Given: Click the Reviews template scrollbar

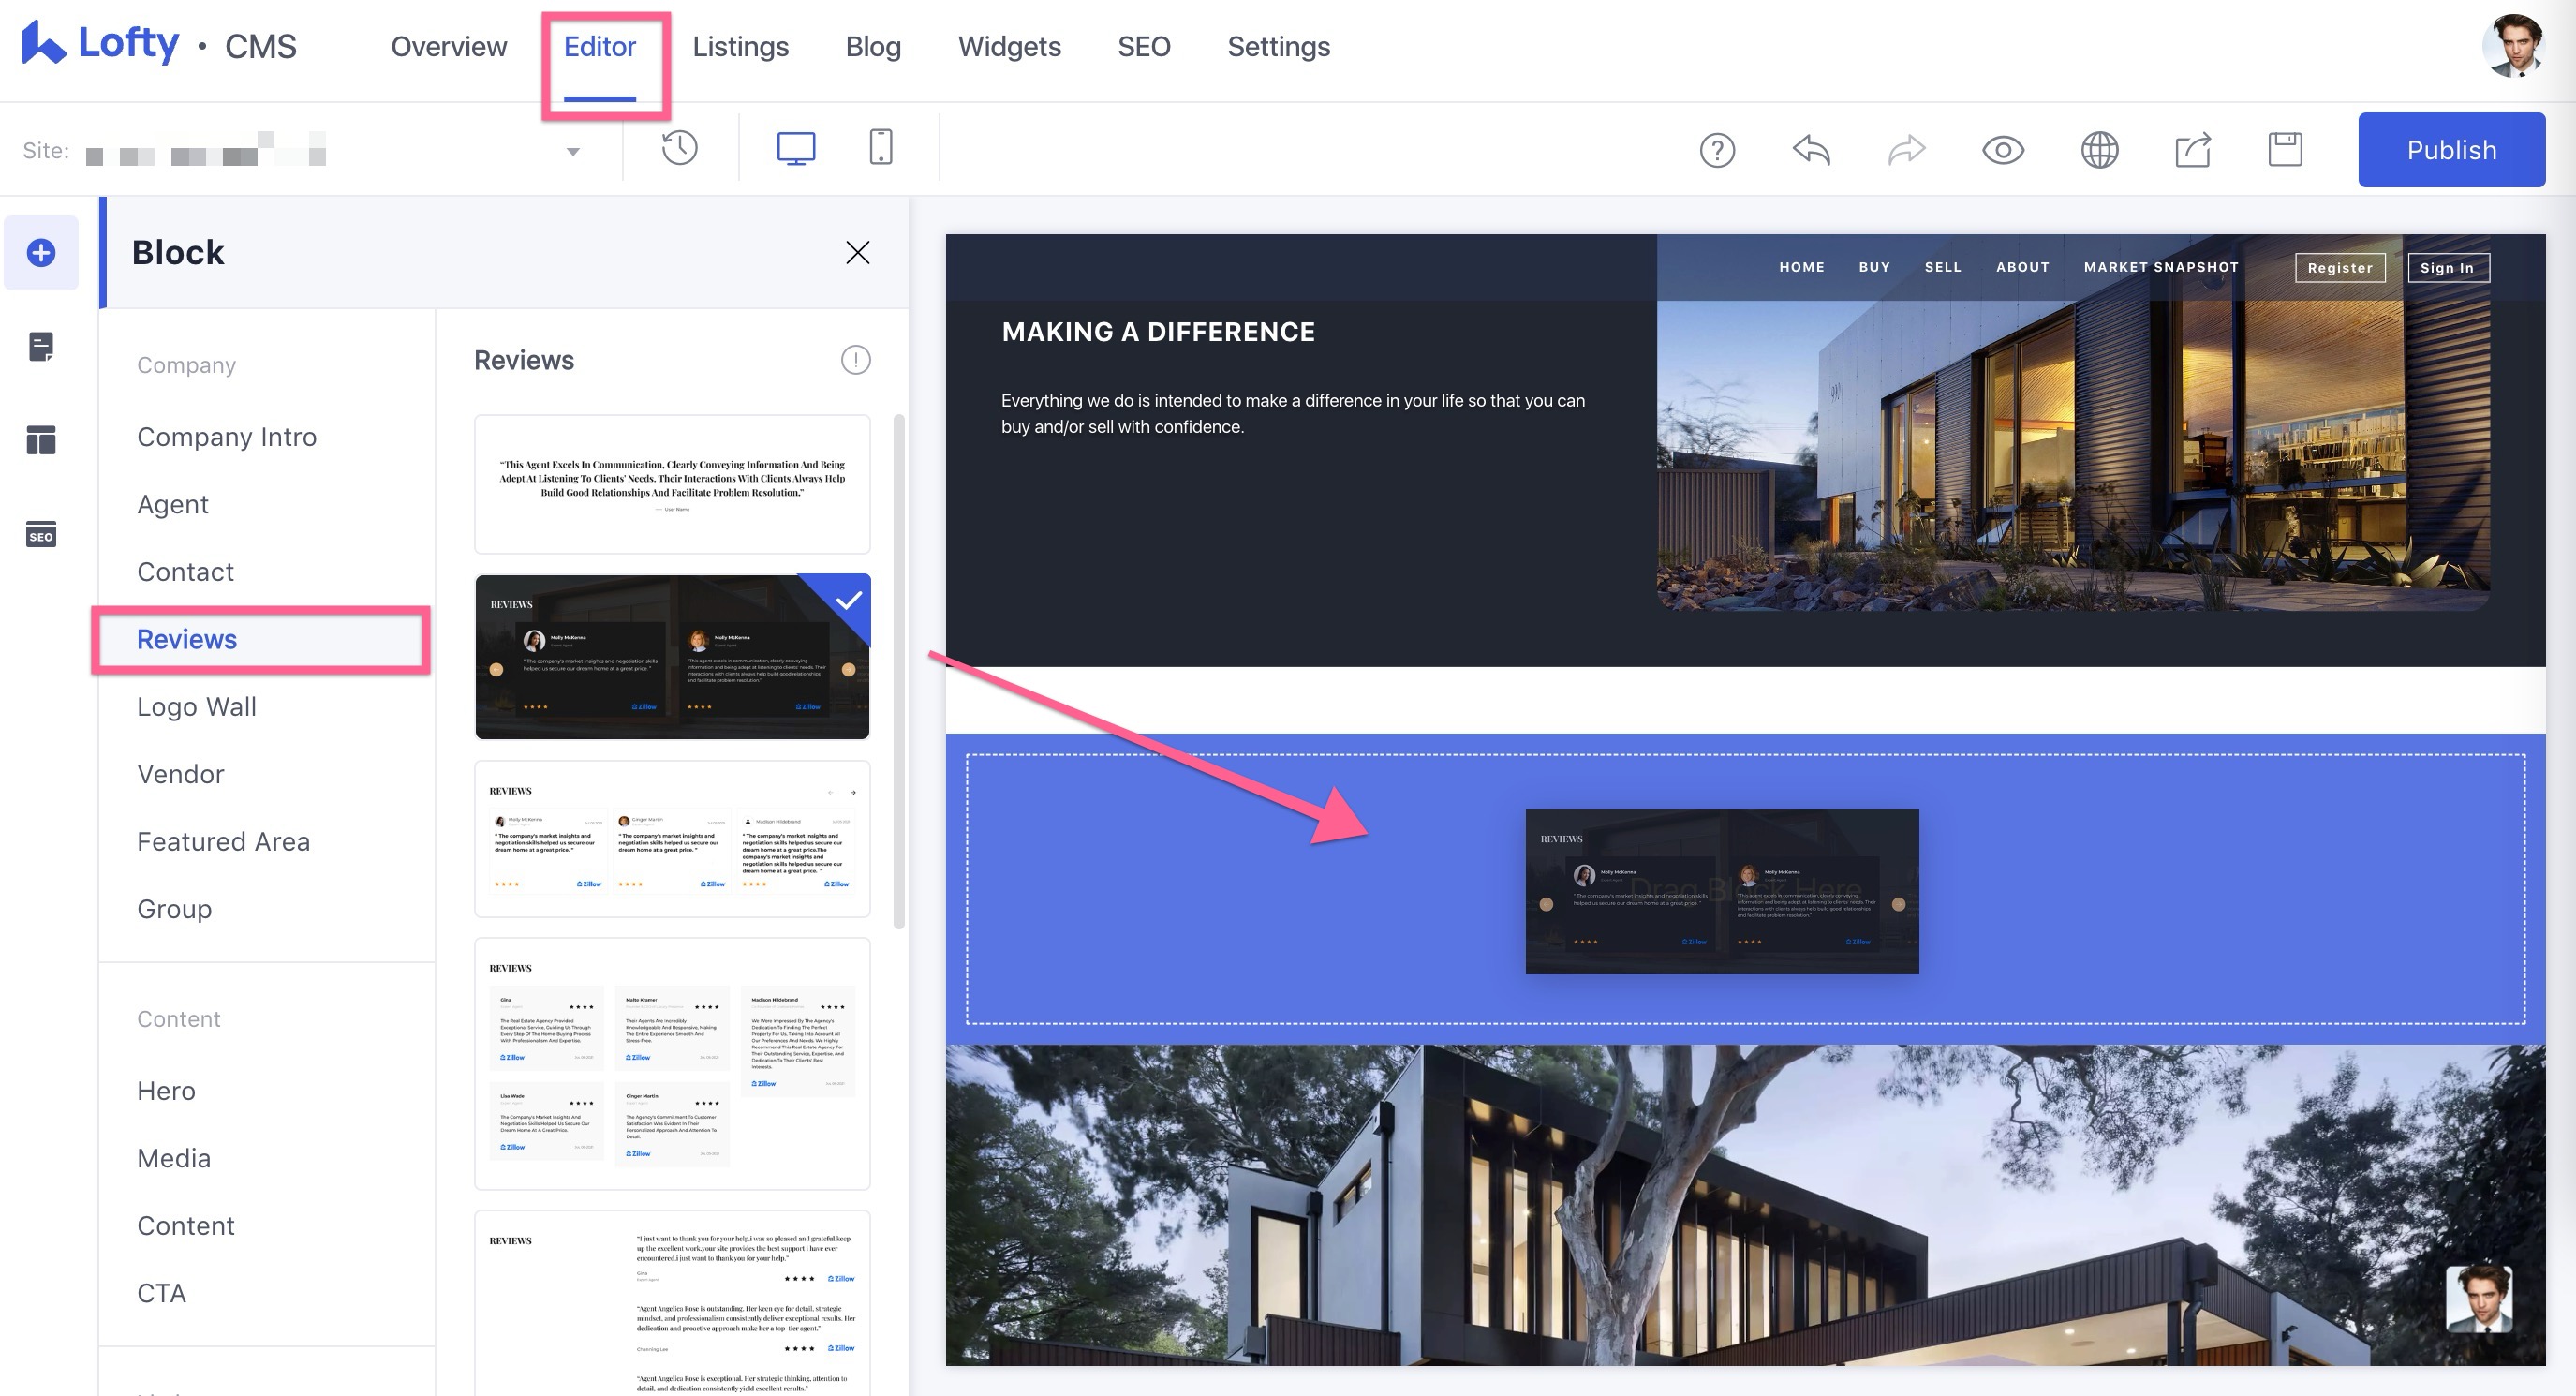Looking at the screenshot, I should (x=899, y=672).
